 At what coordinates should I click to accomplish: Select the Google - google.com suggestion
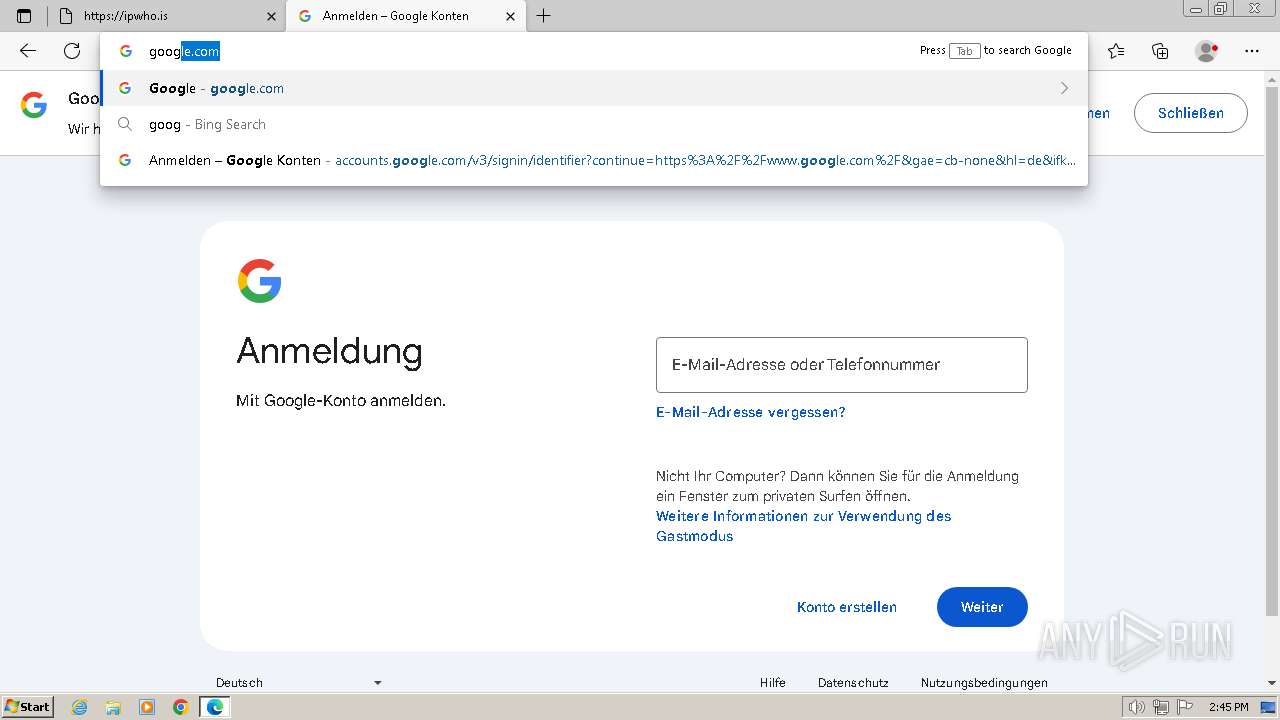pos(594,88)
